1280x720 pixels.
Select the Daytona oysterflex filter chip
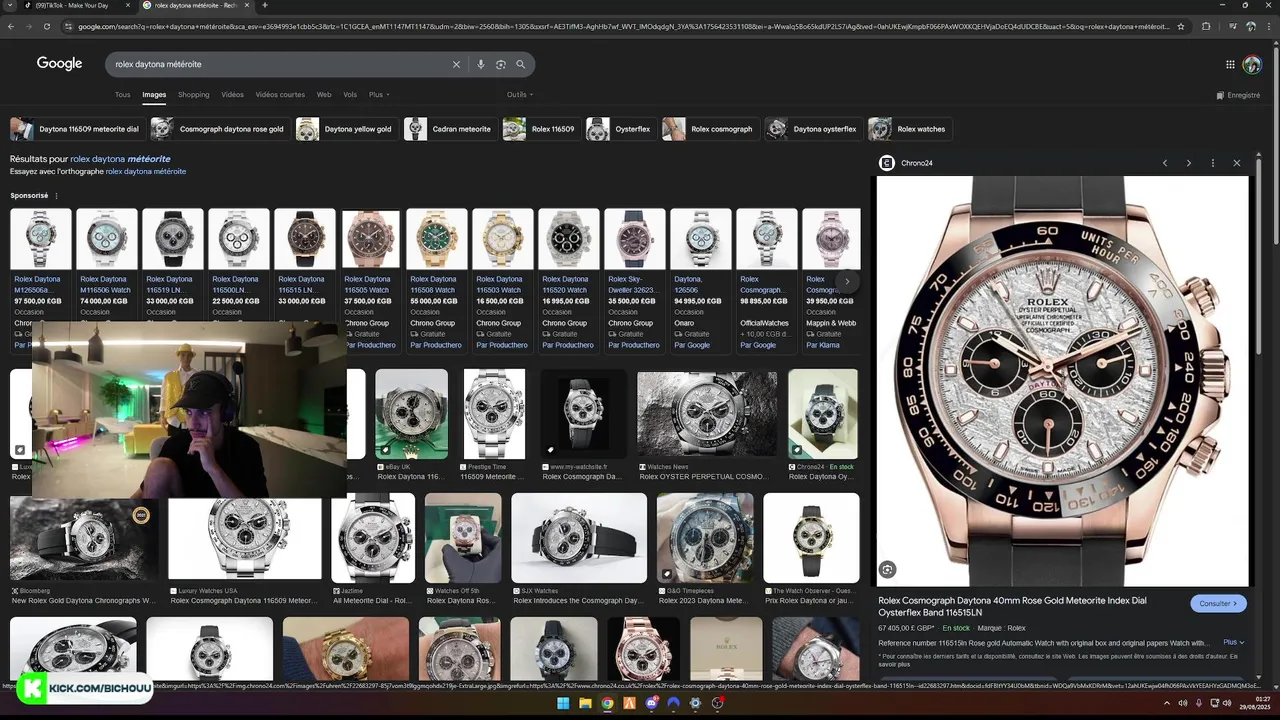pyautogui.click(x=812, y=129)
